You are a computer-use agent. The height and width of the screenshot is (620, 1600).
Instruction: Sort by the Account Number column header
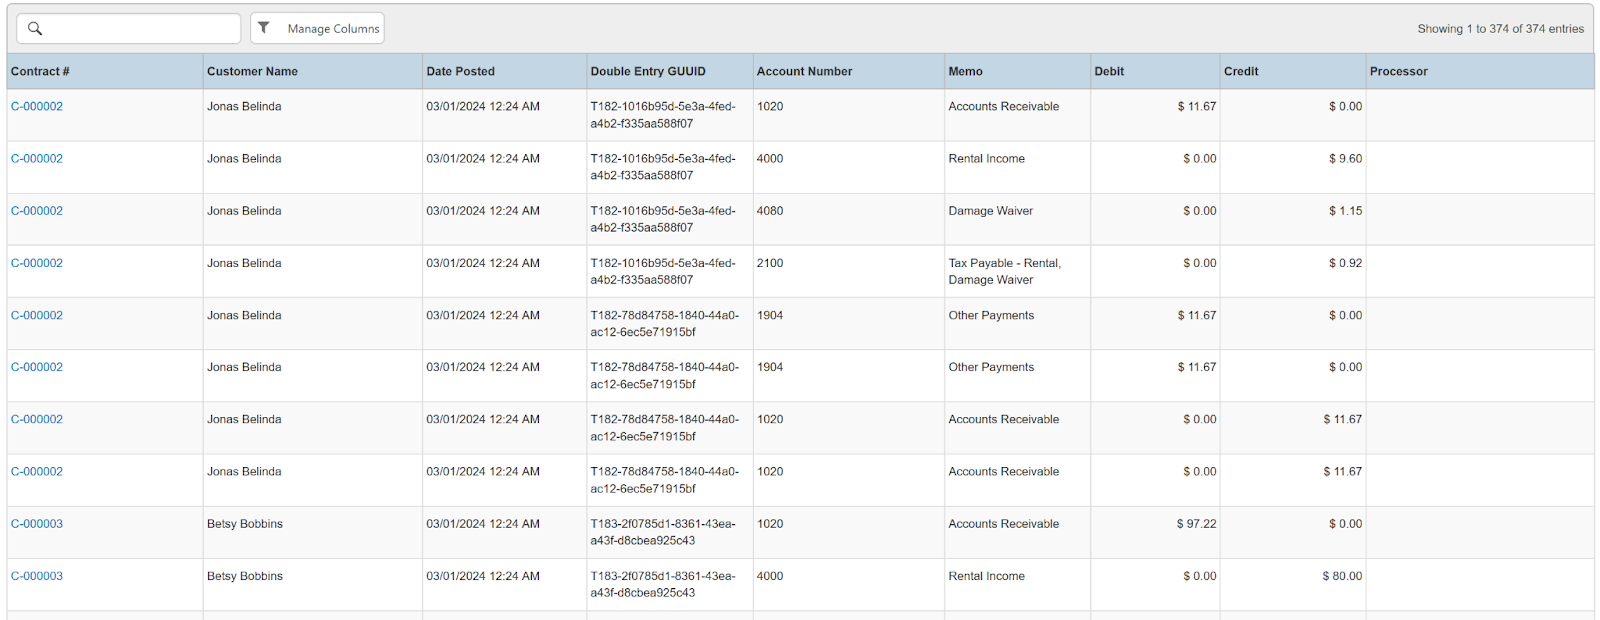pyautogui.click(x=804, y=72)
